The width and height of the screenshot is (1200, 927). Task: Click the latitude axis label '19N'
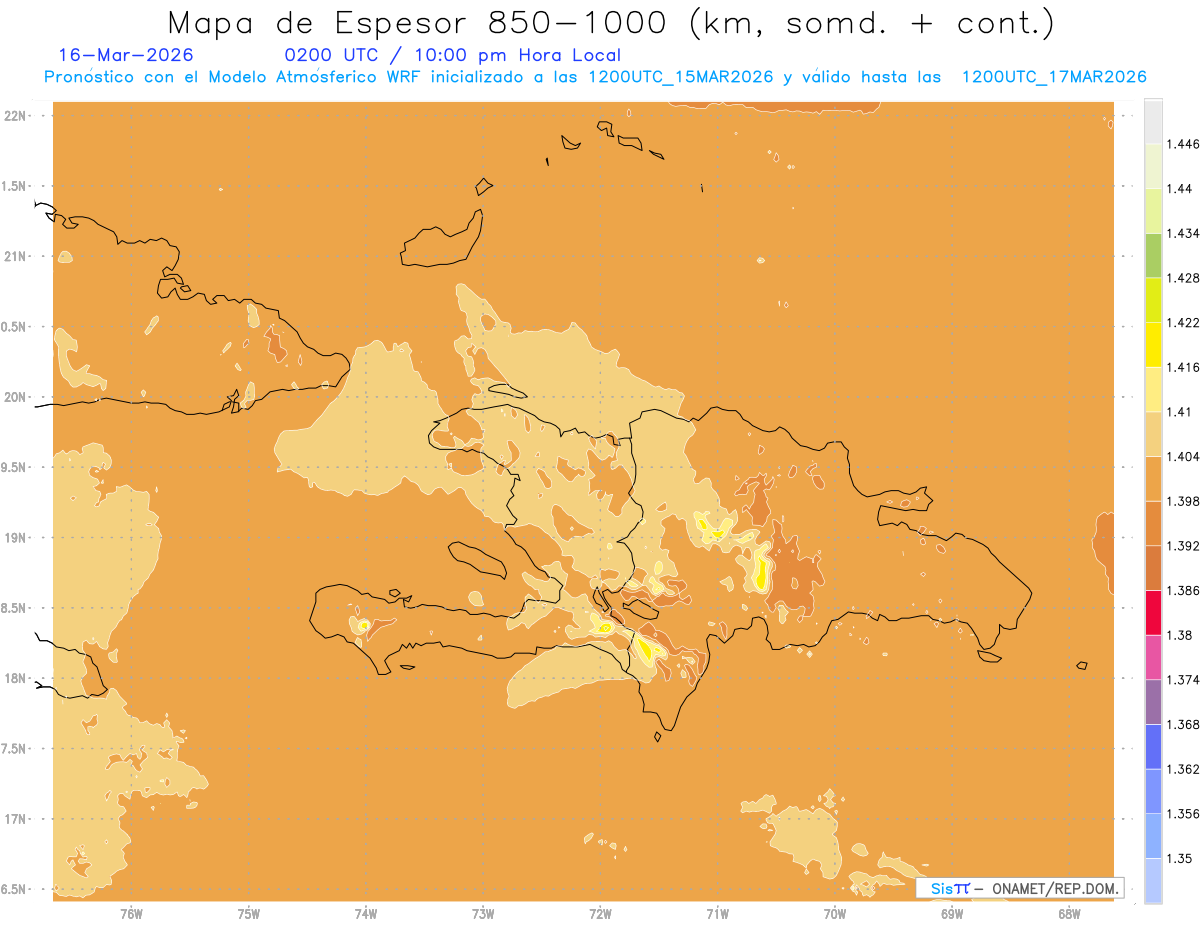click(x=15, y=538)
